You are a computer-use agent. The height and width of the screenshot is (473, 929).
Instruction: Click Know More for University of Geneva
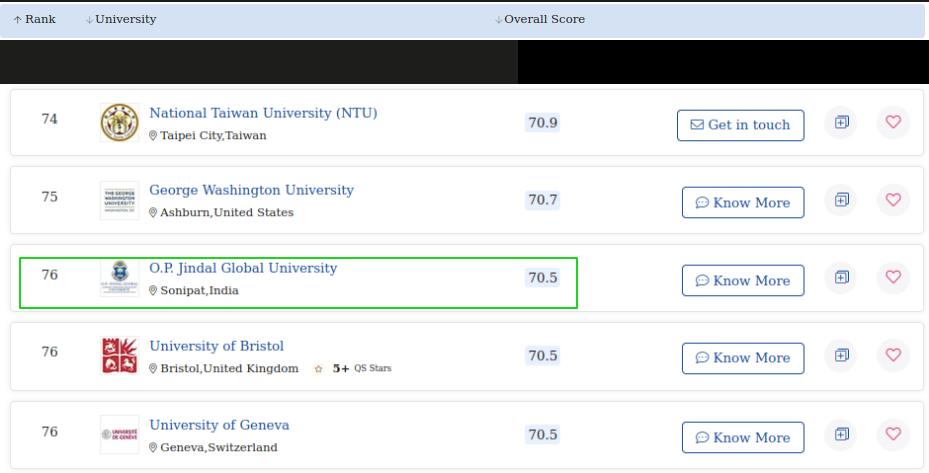[x=743, y=437]
